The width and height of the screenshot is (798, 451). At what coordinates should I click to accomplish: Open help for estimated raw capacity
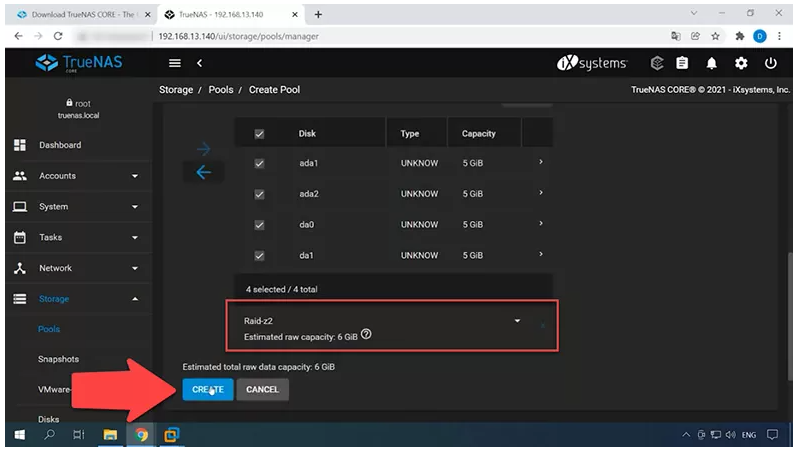tap(366, 334)
